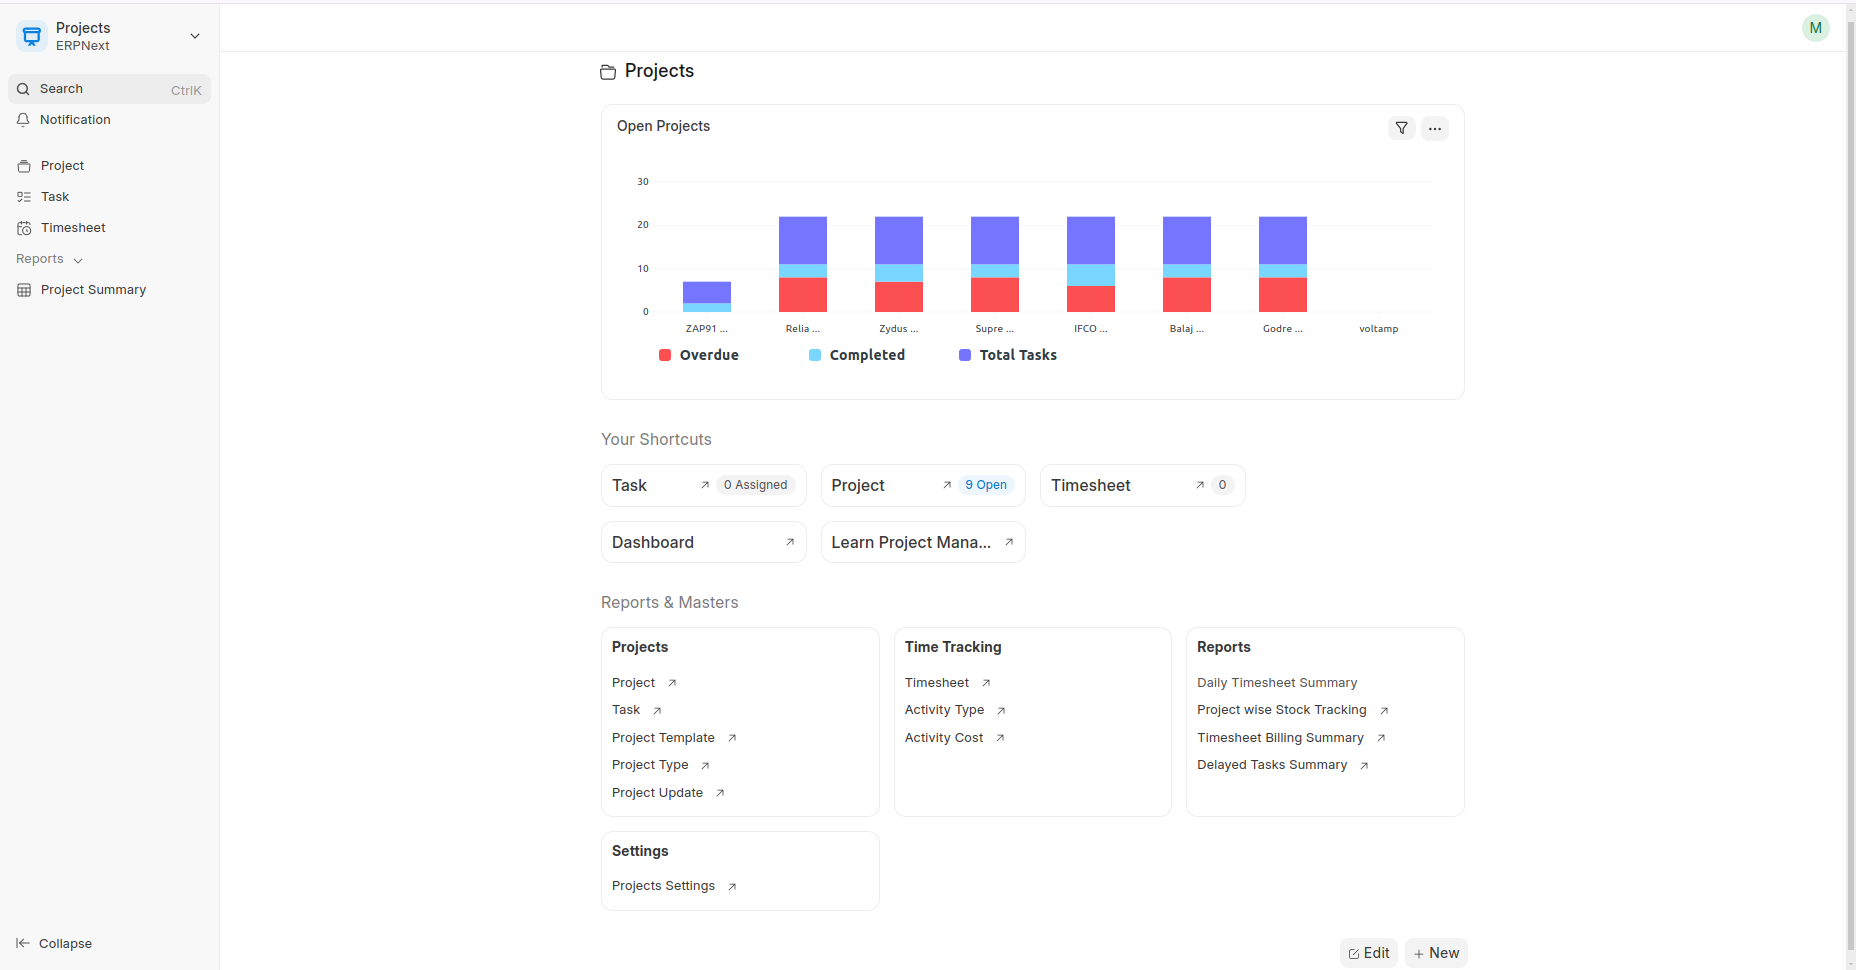1856x970 pixels.
Task: Open the Dashboard shortcut card
Action: click(703, 542)
